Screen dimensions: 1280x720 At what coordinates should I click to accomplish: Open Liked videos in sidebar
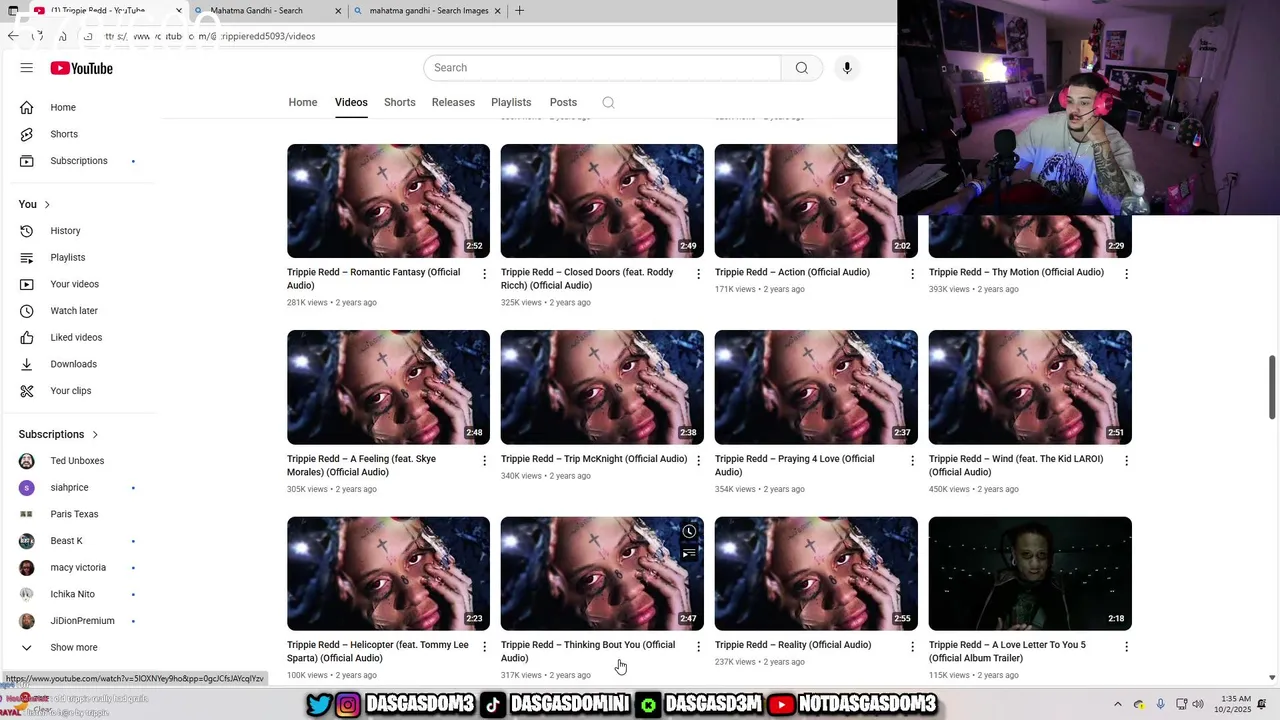click(80, 337)
